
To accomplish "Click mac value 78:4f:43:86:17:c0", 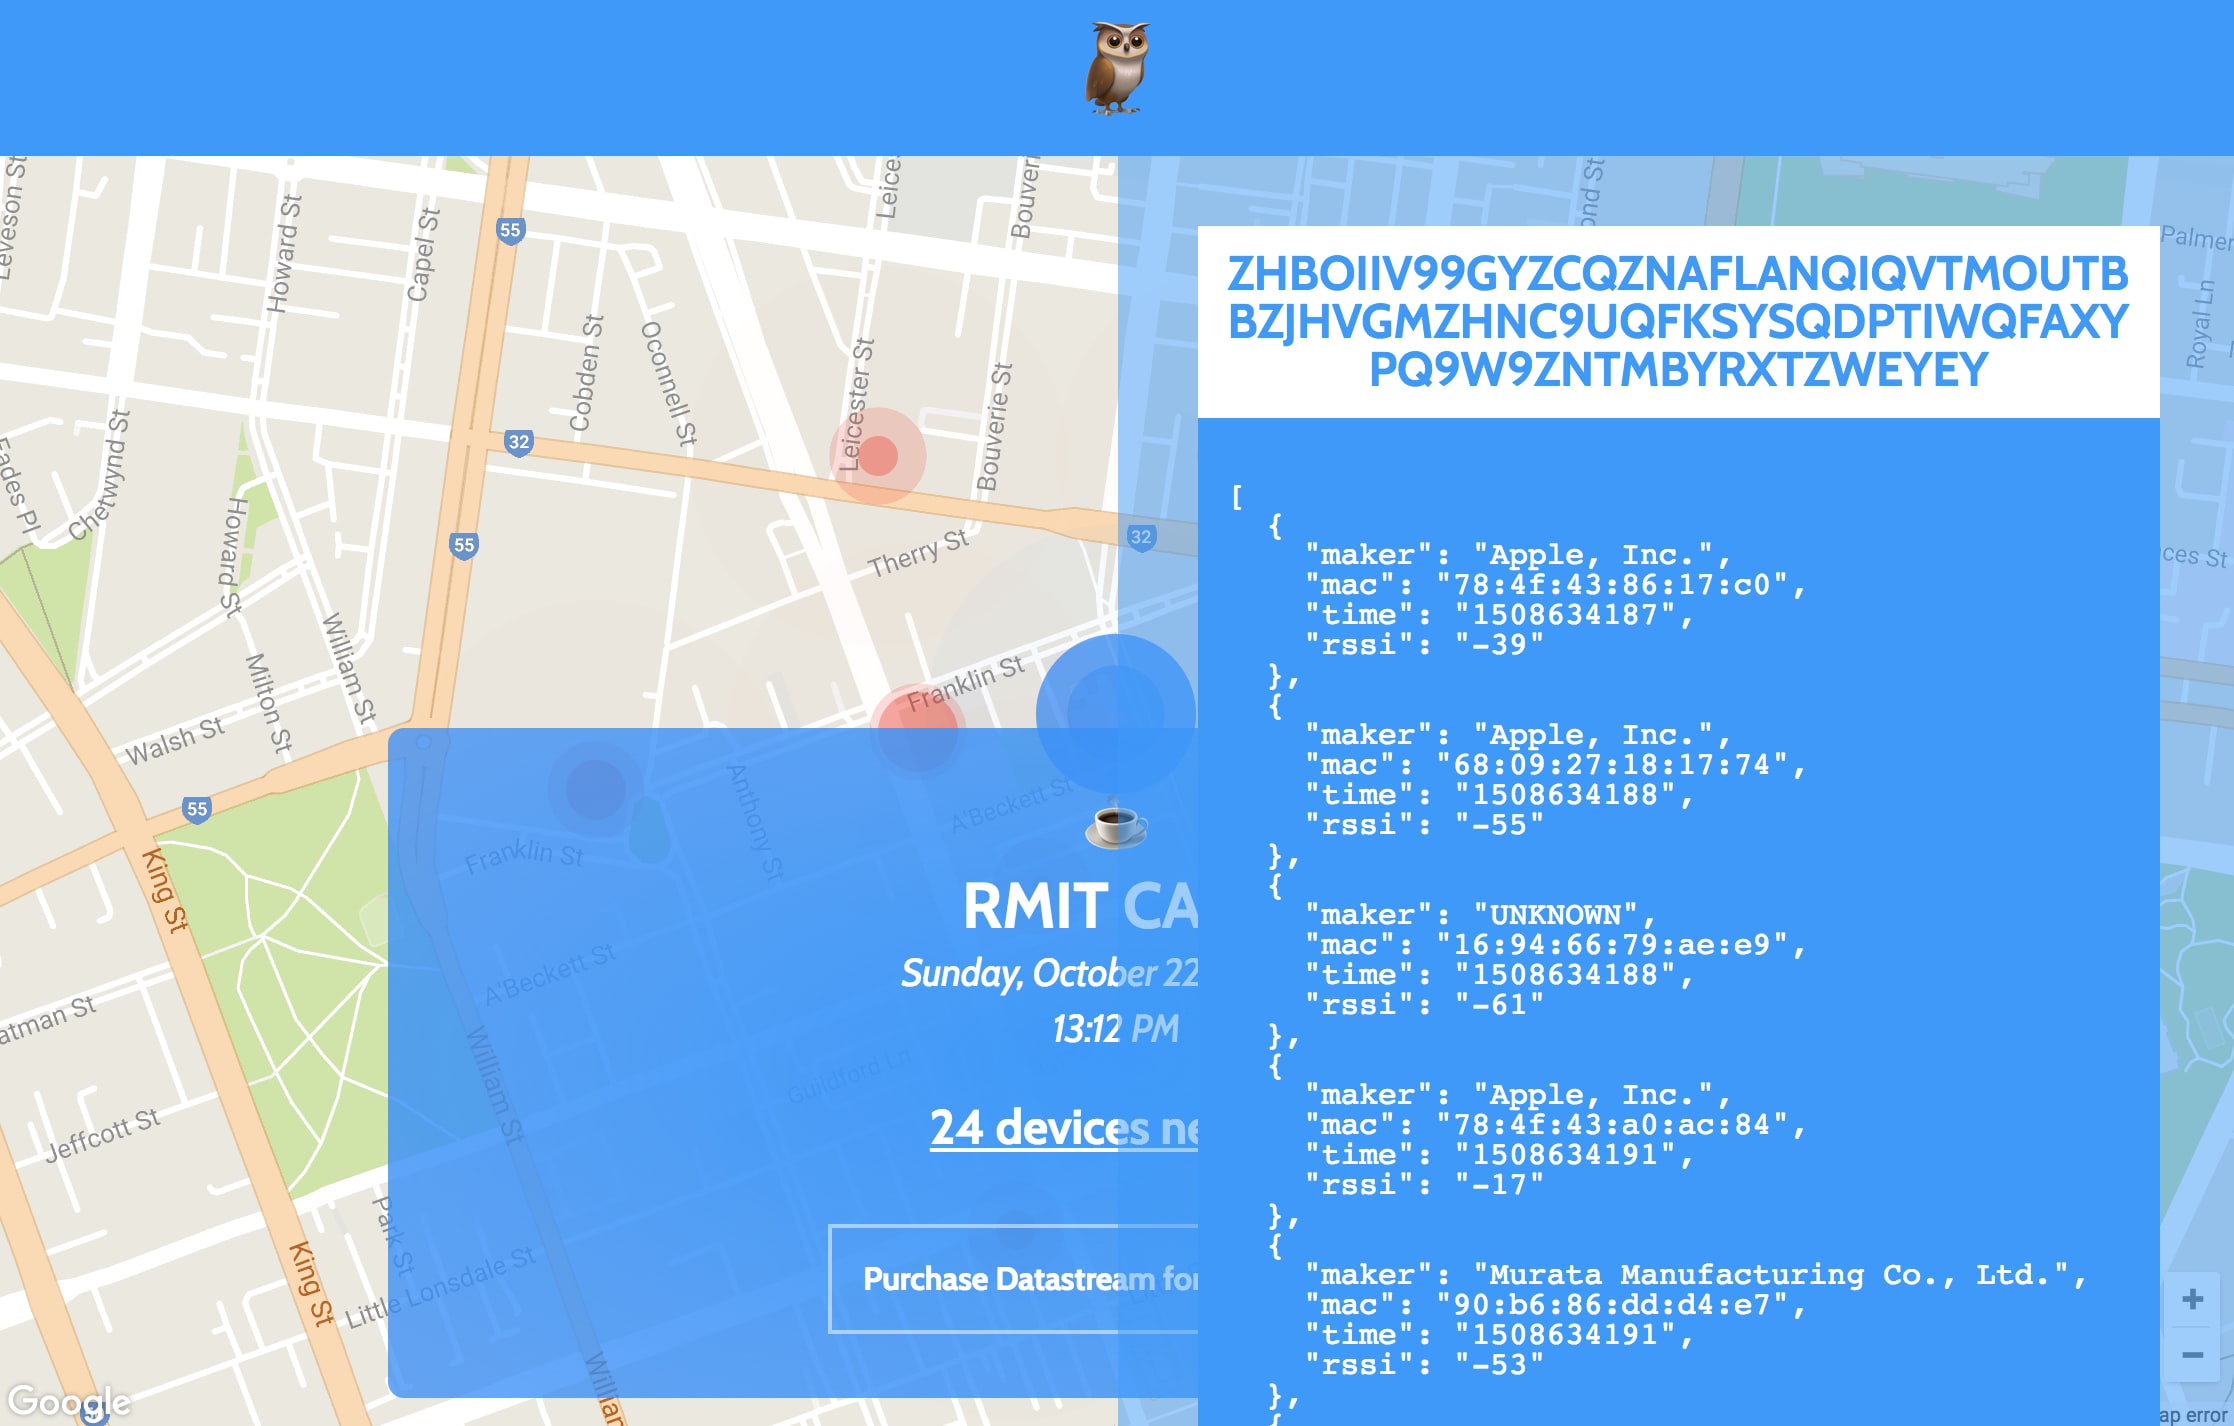I will point(1611,585).
